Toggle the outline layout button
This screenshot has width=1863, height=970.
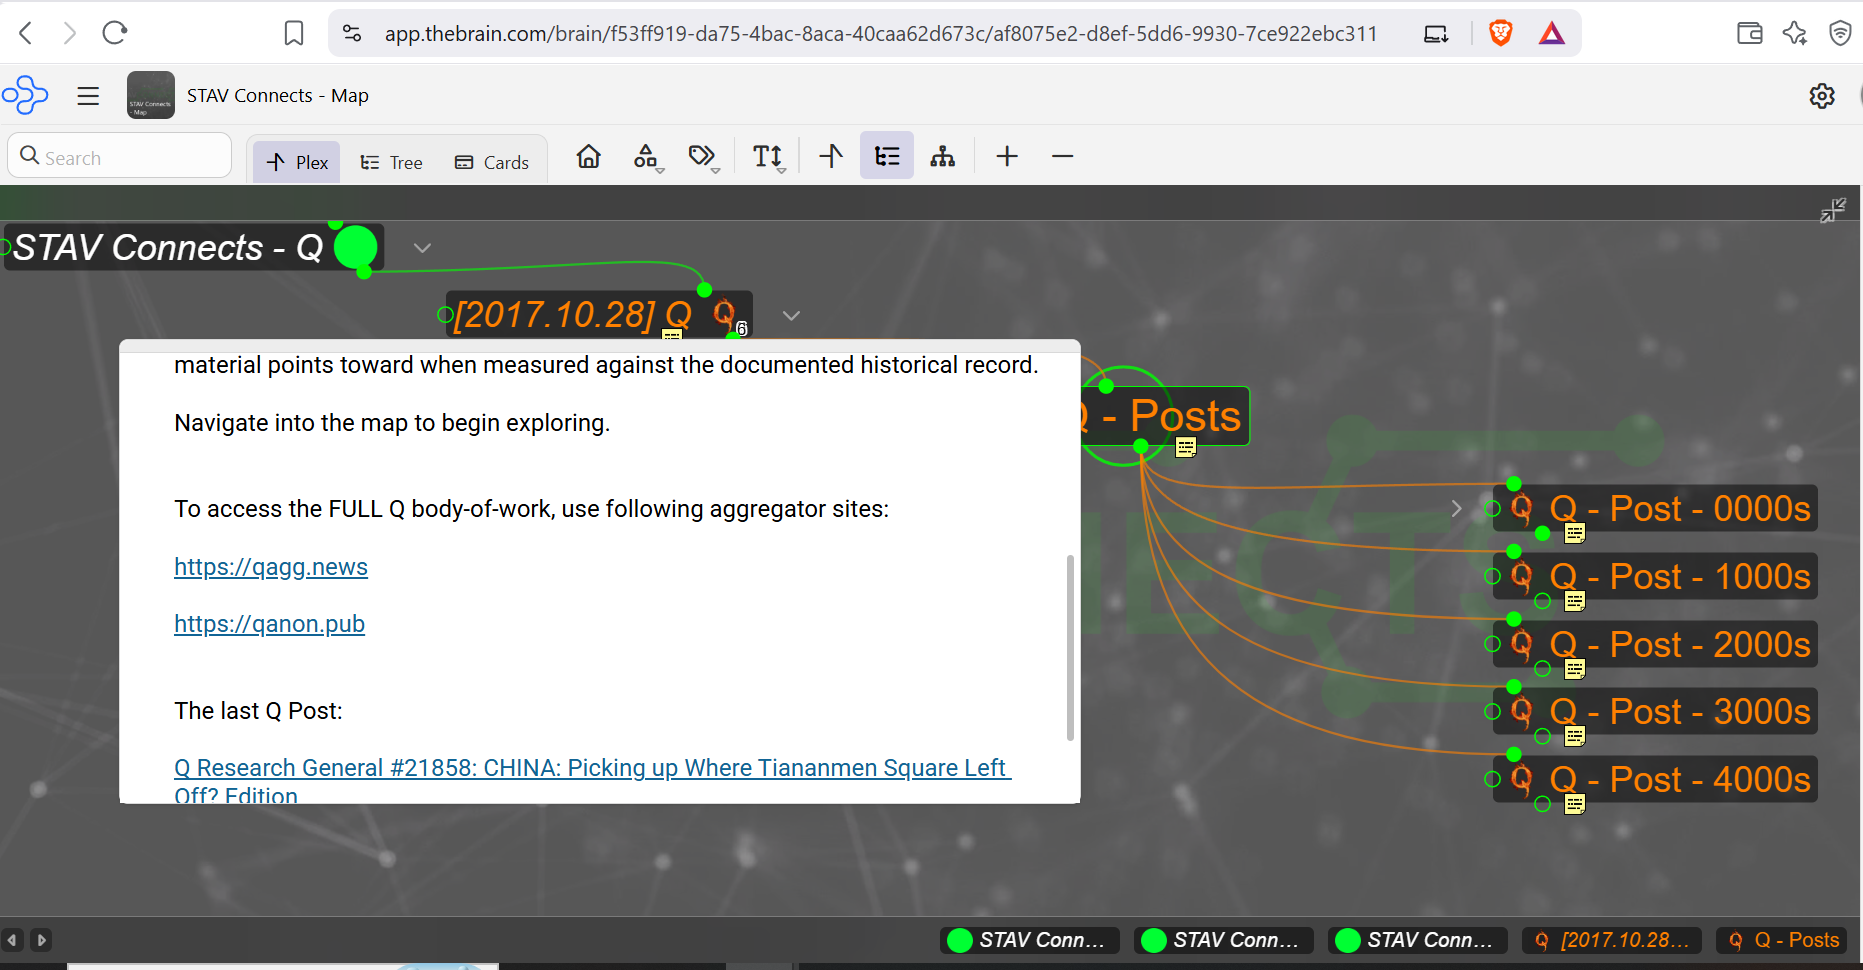(x=887, y=156)
